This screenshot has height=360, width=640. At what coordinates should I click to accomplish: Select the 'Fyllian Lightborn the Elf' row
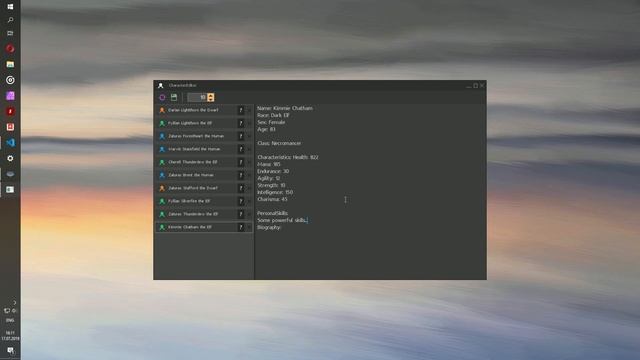click(204, 123)
